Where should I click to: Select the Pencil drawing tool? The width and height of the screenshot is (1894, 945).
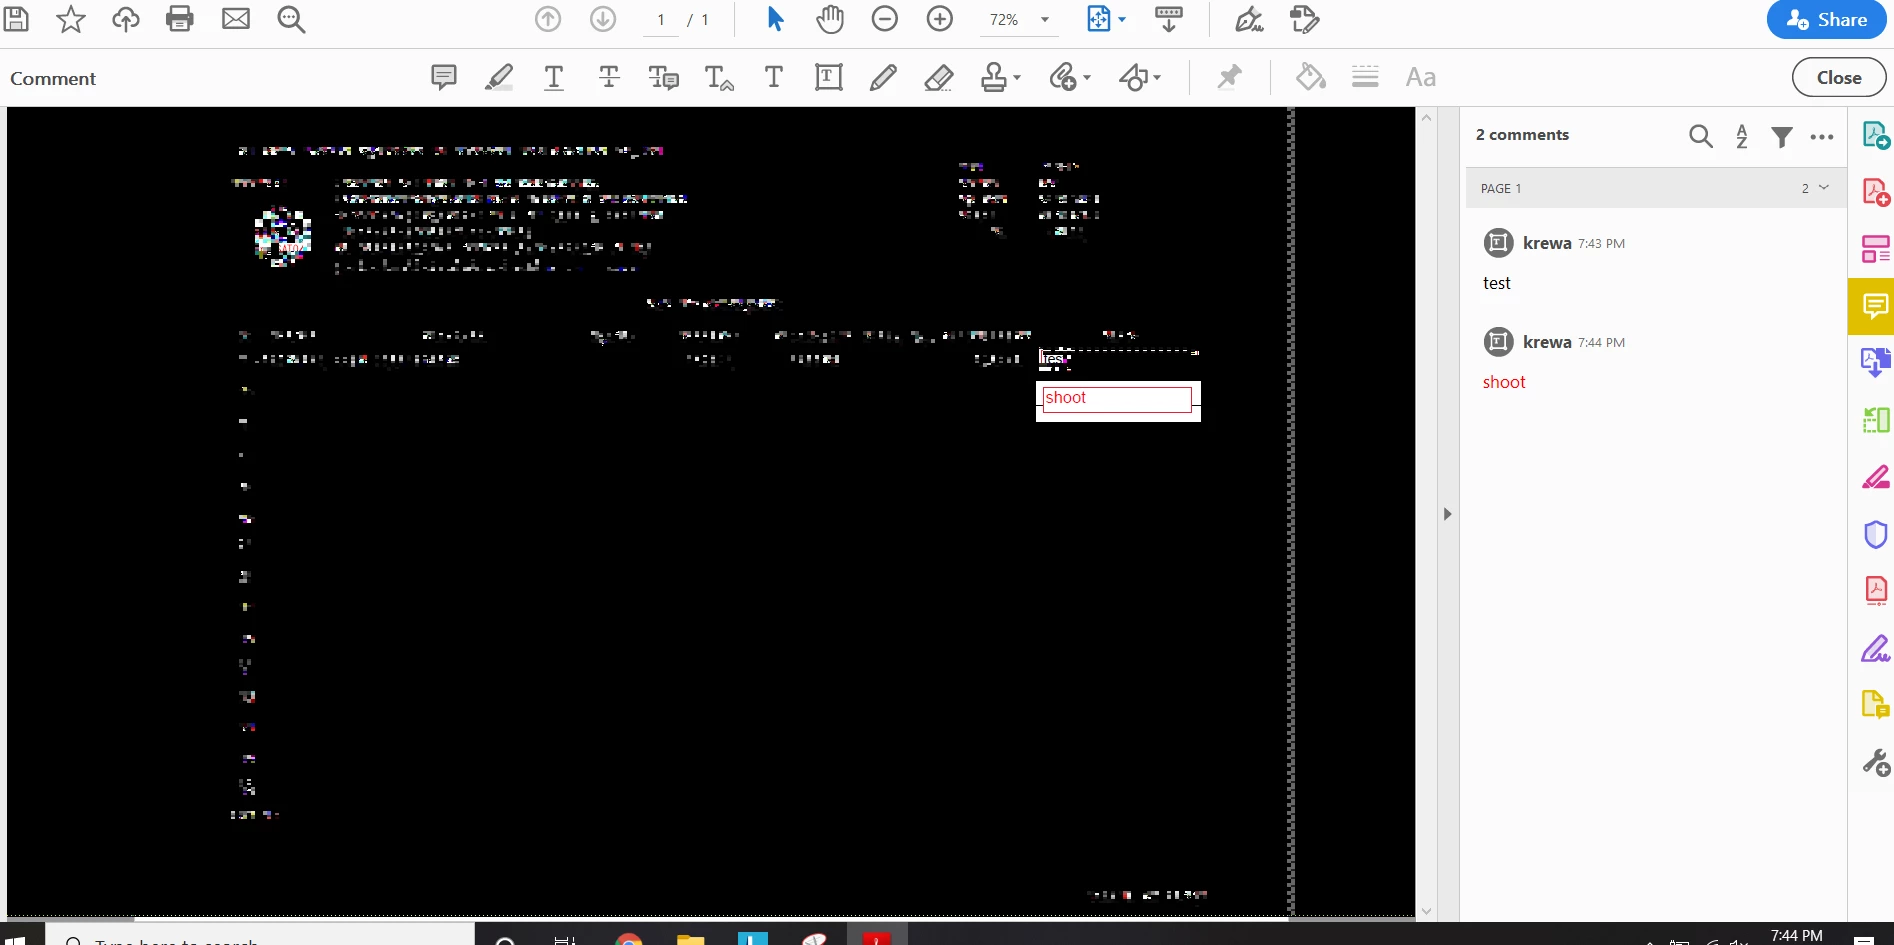883,77
